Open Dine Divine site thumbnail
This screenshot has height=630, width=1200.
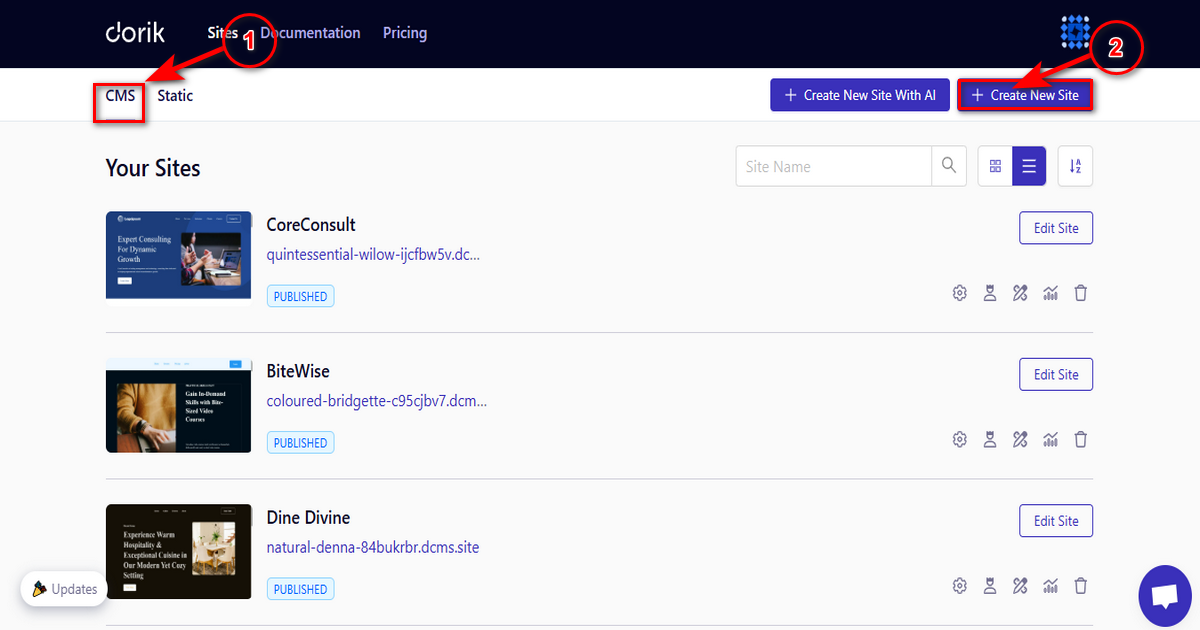tap(179, 552)
